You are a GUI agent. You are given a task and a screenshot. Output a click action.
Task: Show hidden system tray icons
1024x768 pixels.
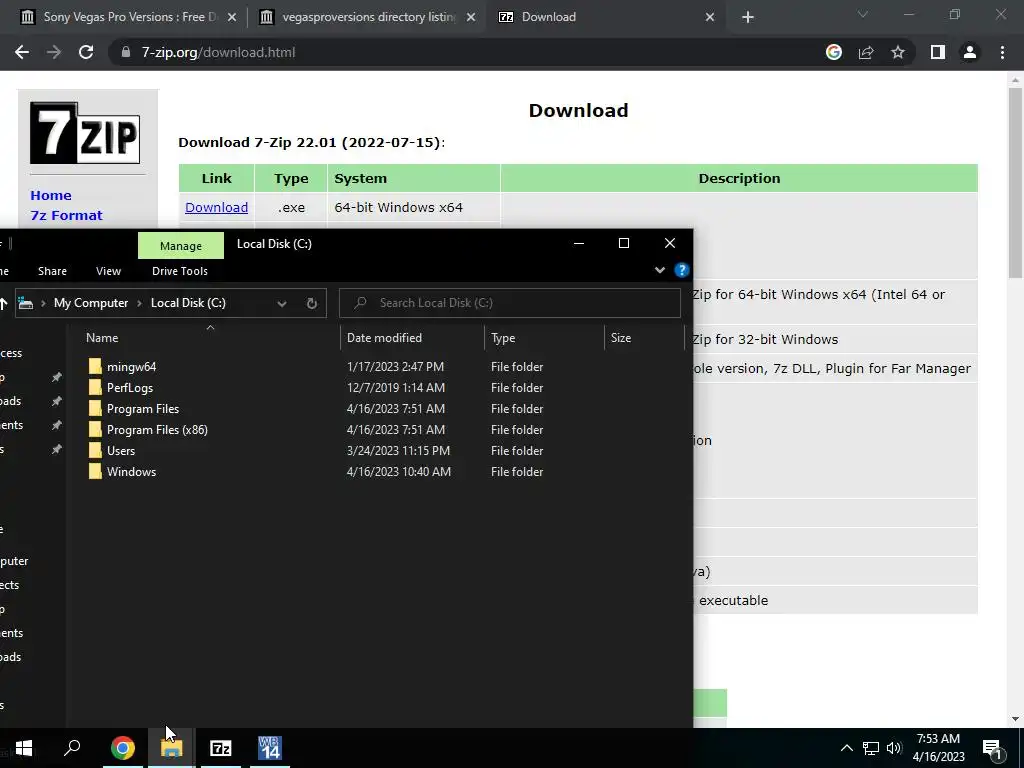846,748
